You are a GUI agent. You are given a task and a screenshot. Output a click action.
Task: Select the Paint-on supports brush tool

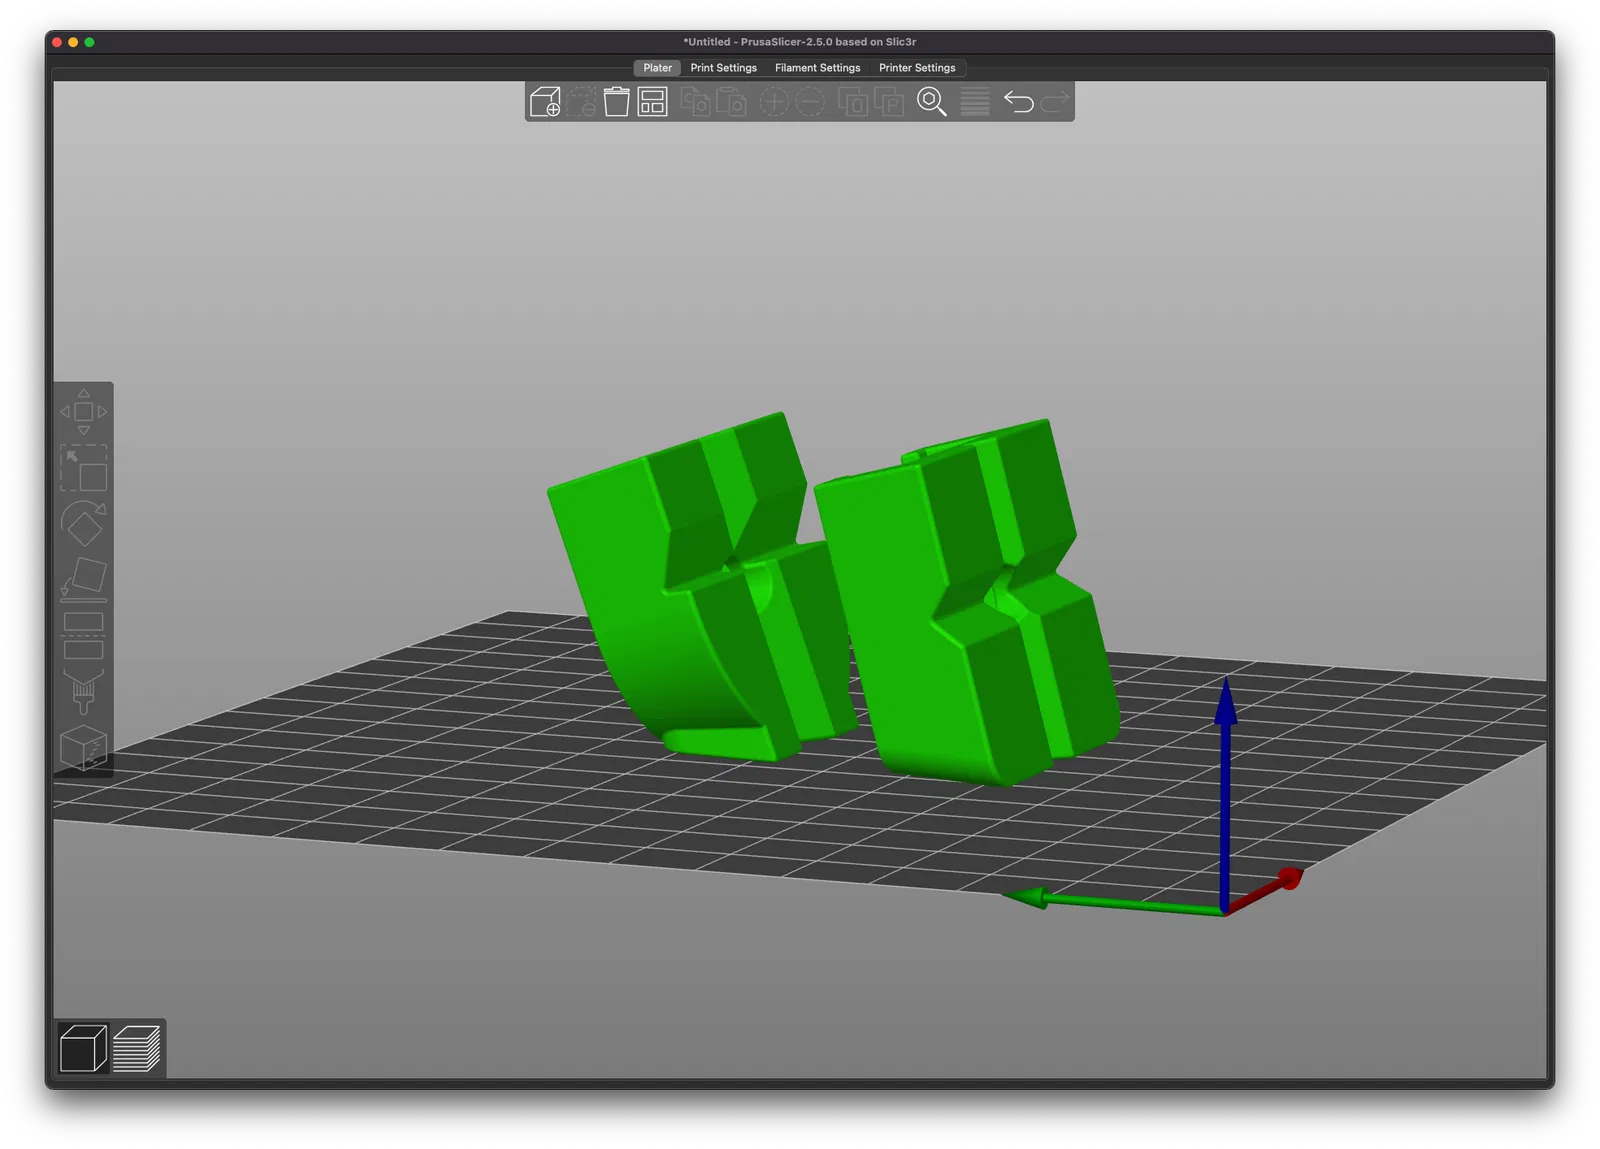click(x=83, y=692)
